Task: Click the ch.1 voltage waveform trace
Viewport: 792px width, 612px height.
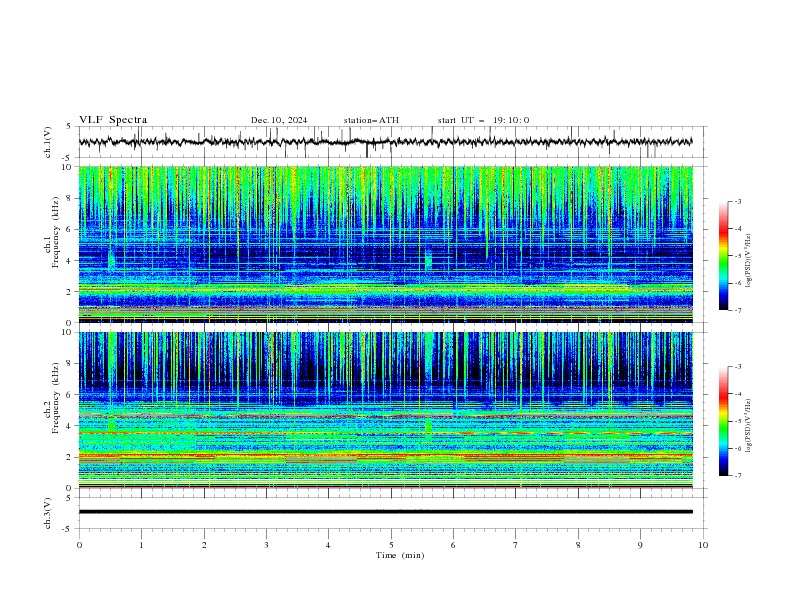Action: pyautogui.click(x=385, y=142)
